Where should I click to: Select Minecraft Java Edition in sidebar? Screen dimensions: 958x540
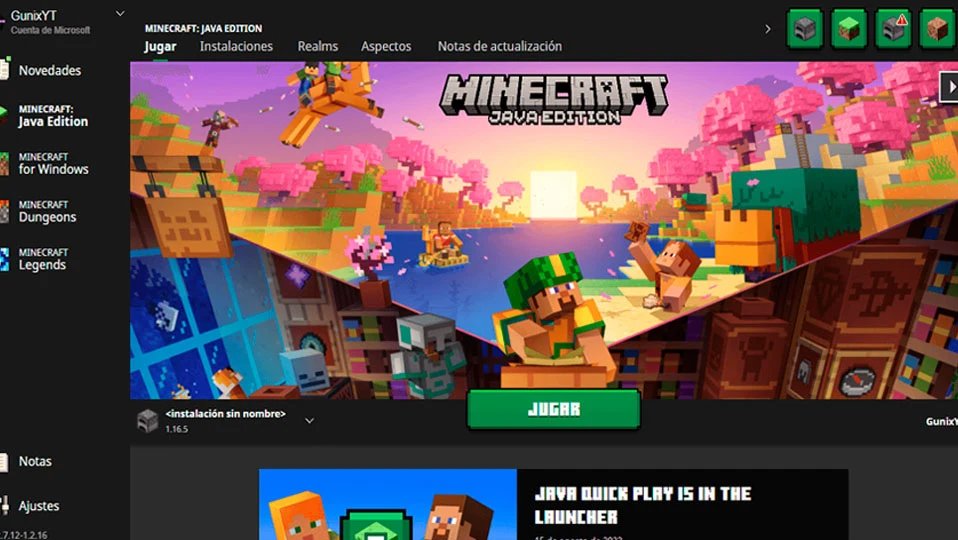pos(53,116)
